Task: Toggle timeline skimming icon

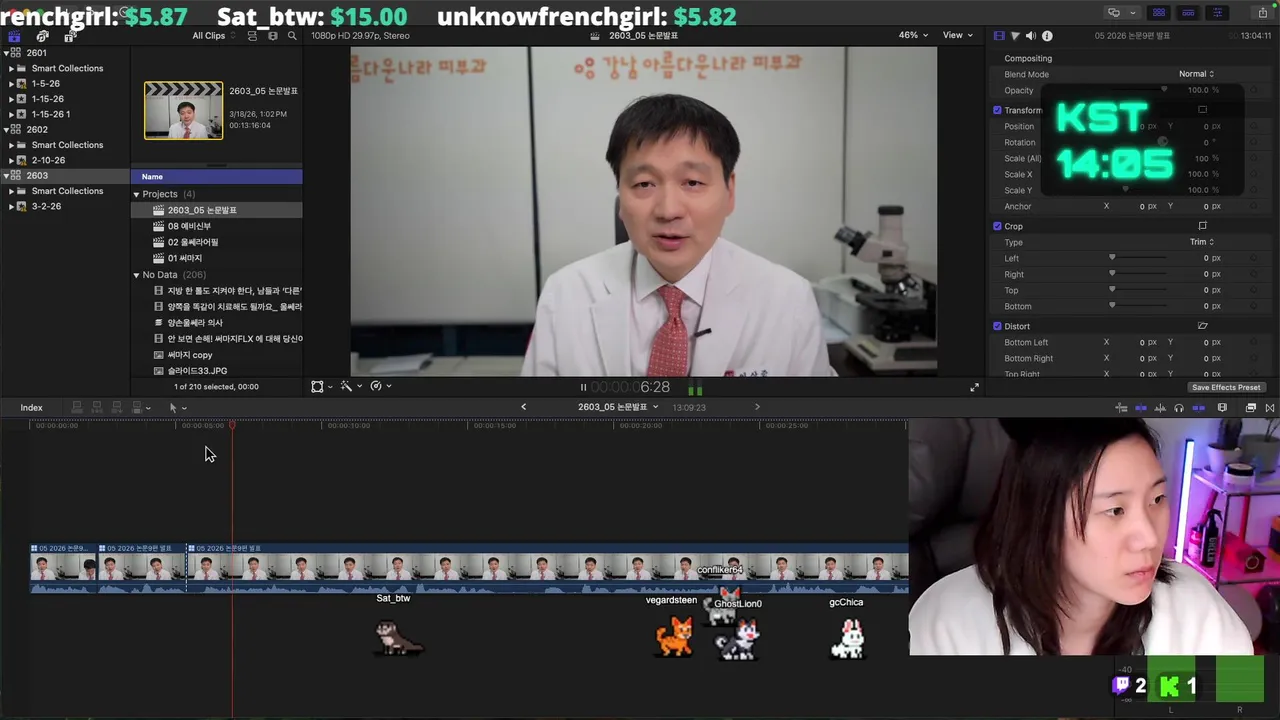Action: (1141, 408)
